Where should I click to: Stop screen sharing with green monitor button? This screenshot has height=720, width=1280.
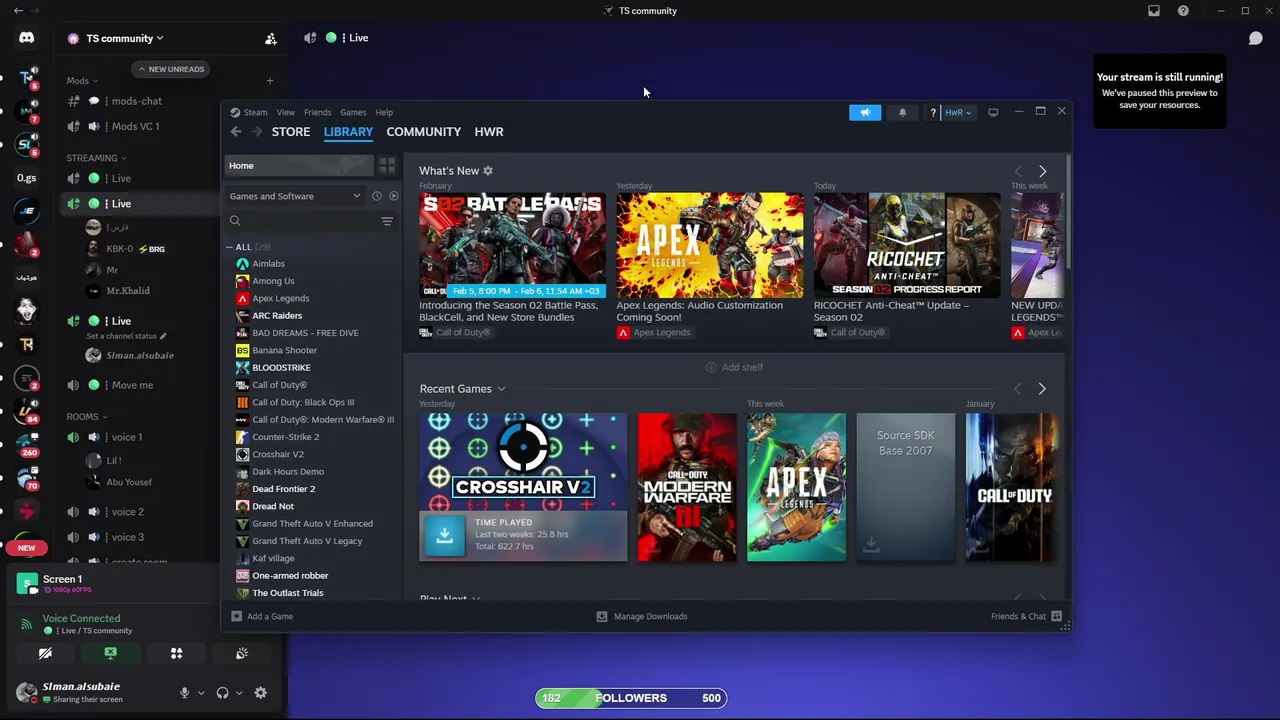click(x=111, y=653)
